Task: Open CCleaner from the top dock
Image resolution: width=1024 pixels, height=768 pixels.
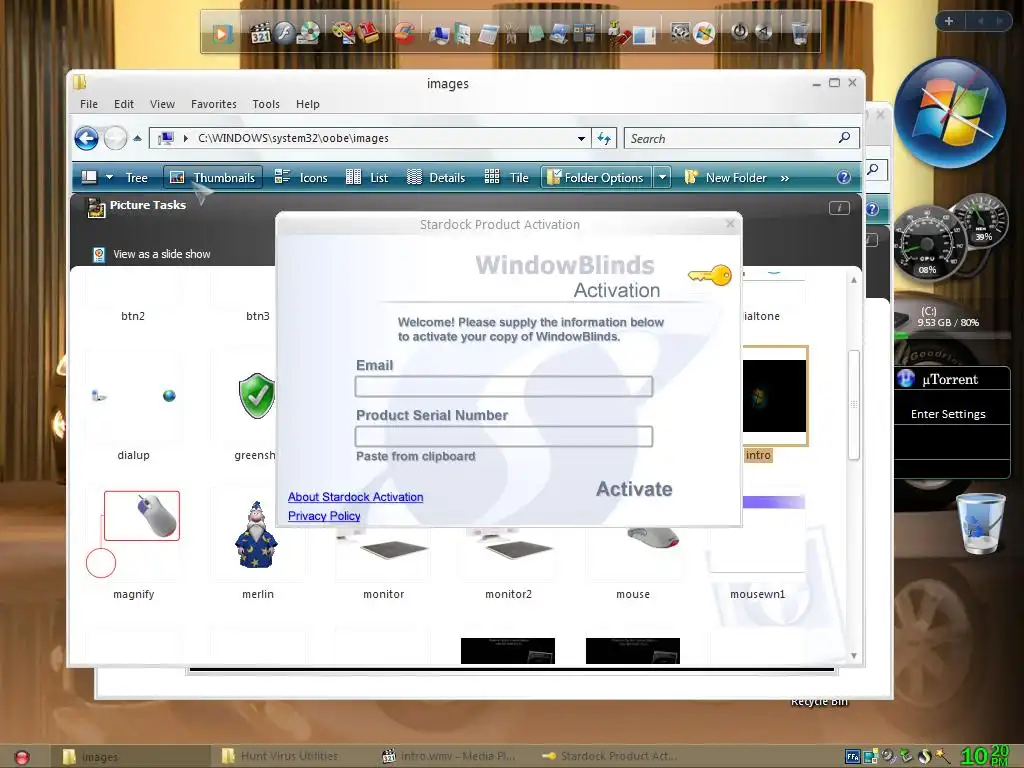Action: point(405,33)
